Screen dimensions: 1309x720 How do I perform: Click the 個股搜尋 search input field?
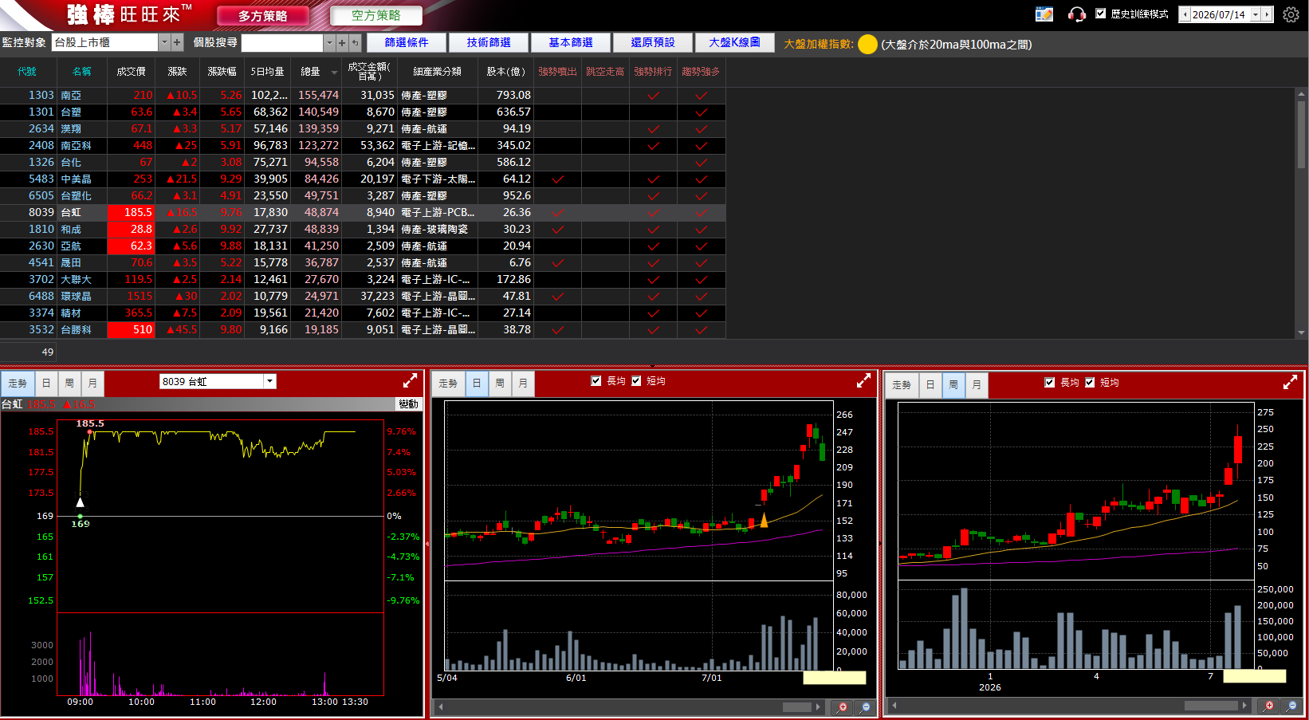[282, 43]
